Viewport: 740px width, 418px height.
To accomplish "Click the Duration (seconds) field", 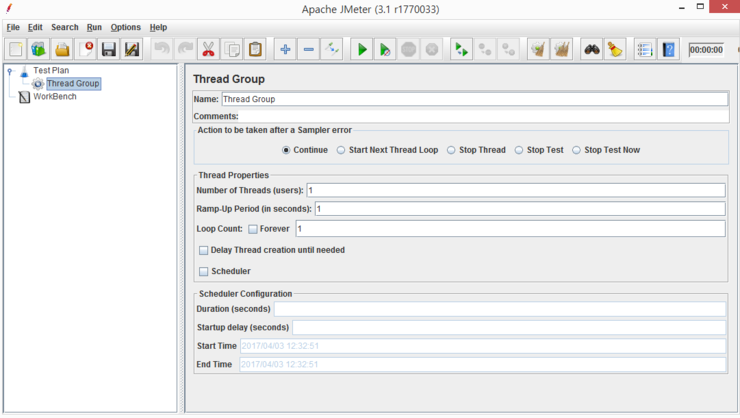I will coord(500,309).
